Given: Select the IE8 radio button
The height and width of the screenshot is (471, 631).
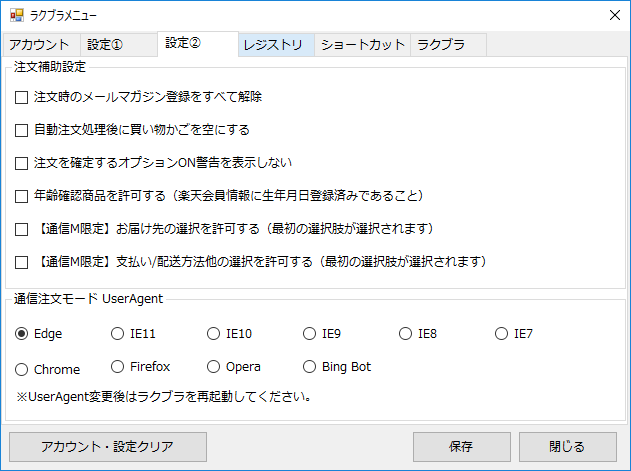Looking at the screenshot, I should (x=405, y=334).
